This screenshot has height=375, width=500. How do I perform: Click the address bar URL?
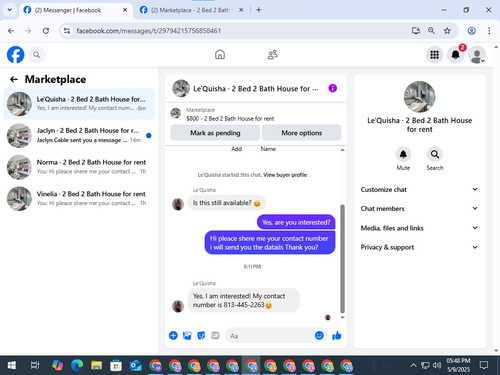tap(149, 31)
